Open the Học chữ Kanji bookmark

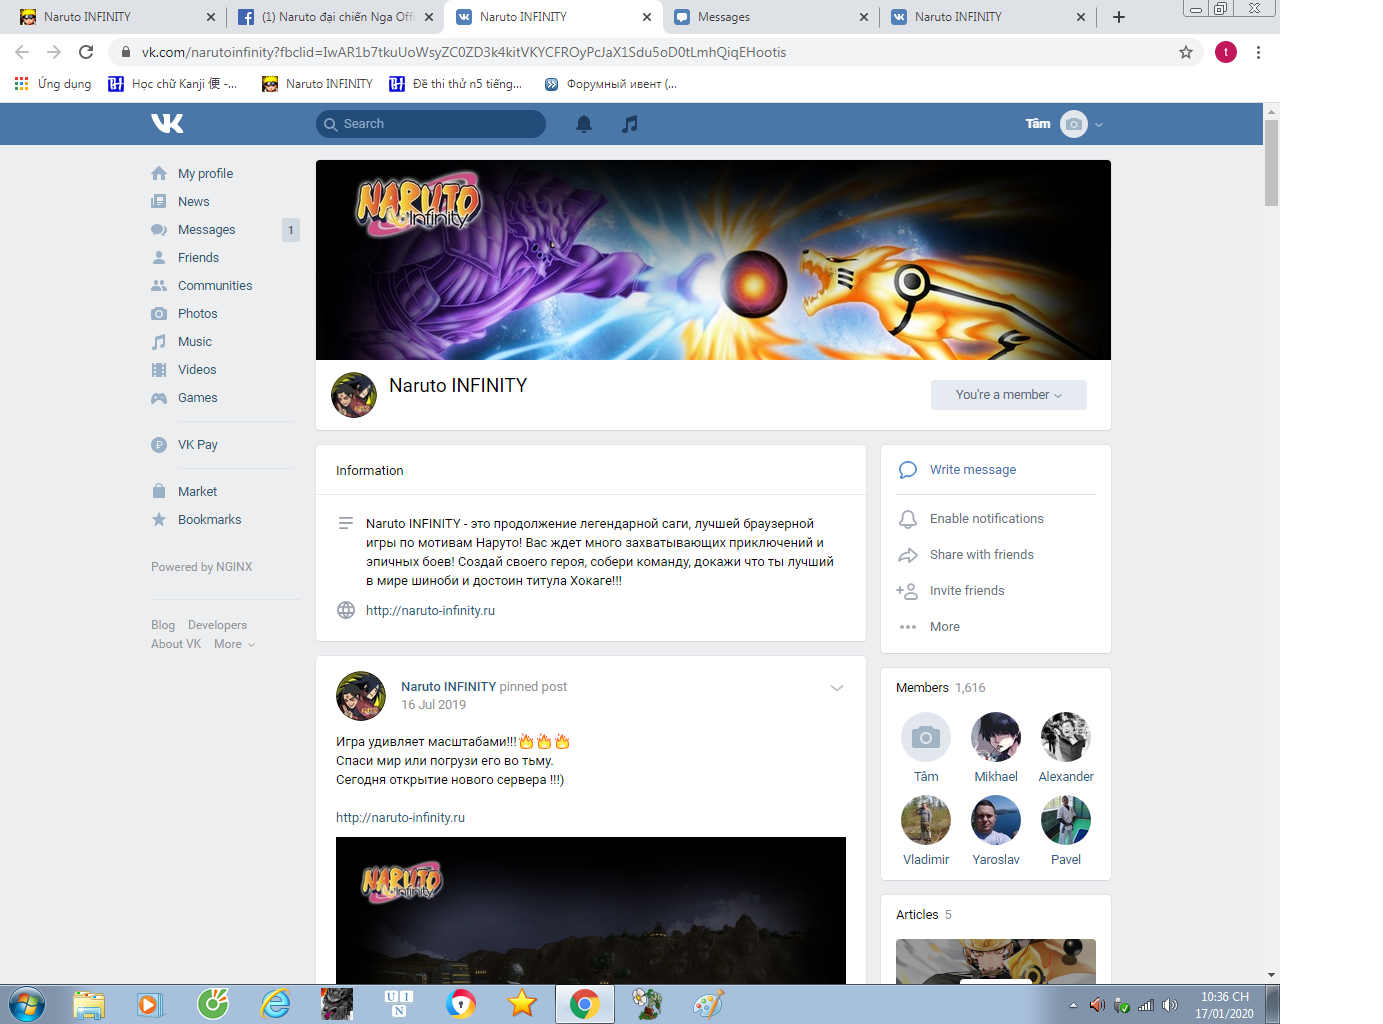(173, 84)
